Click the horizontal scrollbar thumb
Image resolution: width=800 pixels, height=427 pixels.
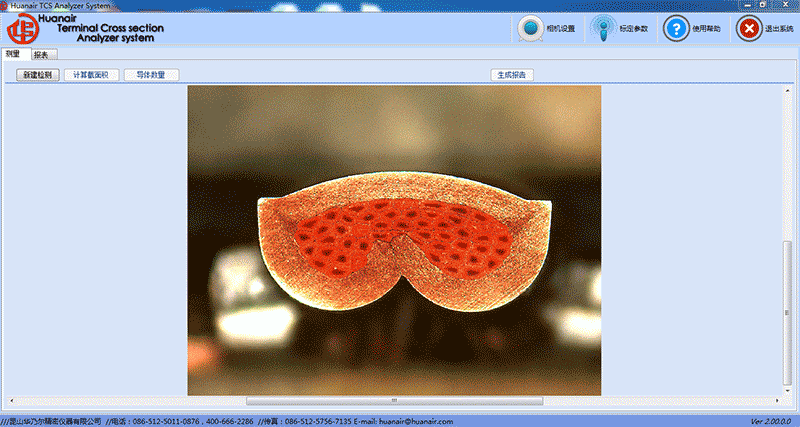394,401
